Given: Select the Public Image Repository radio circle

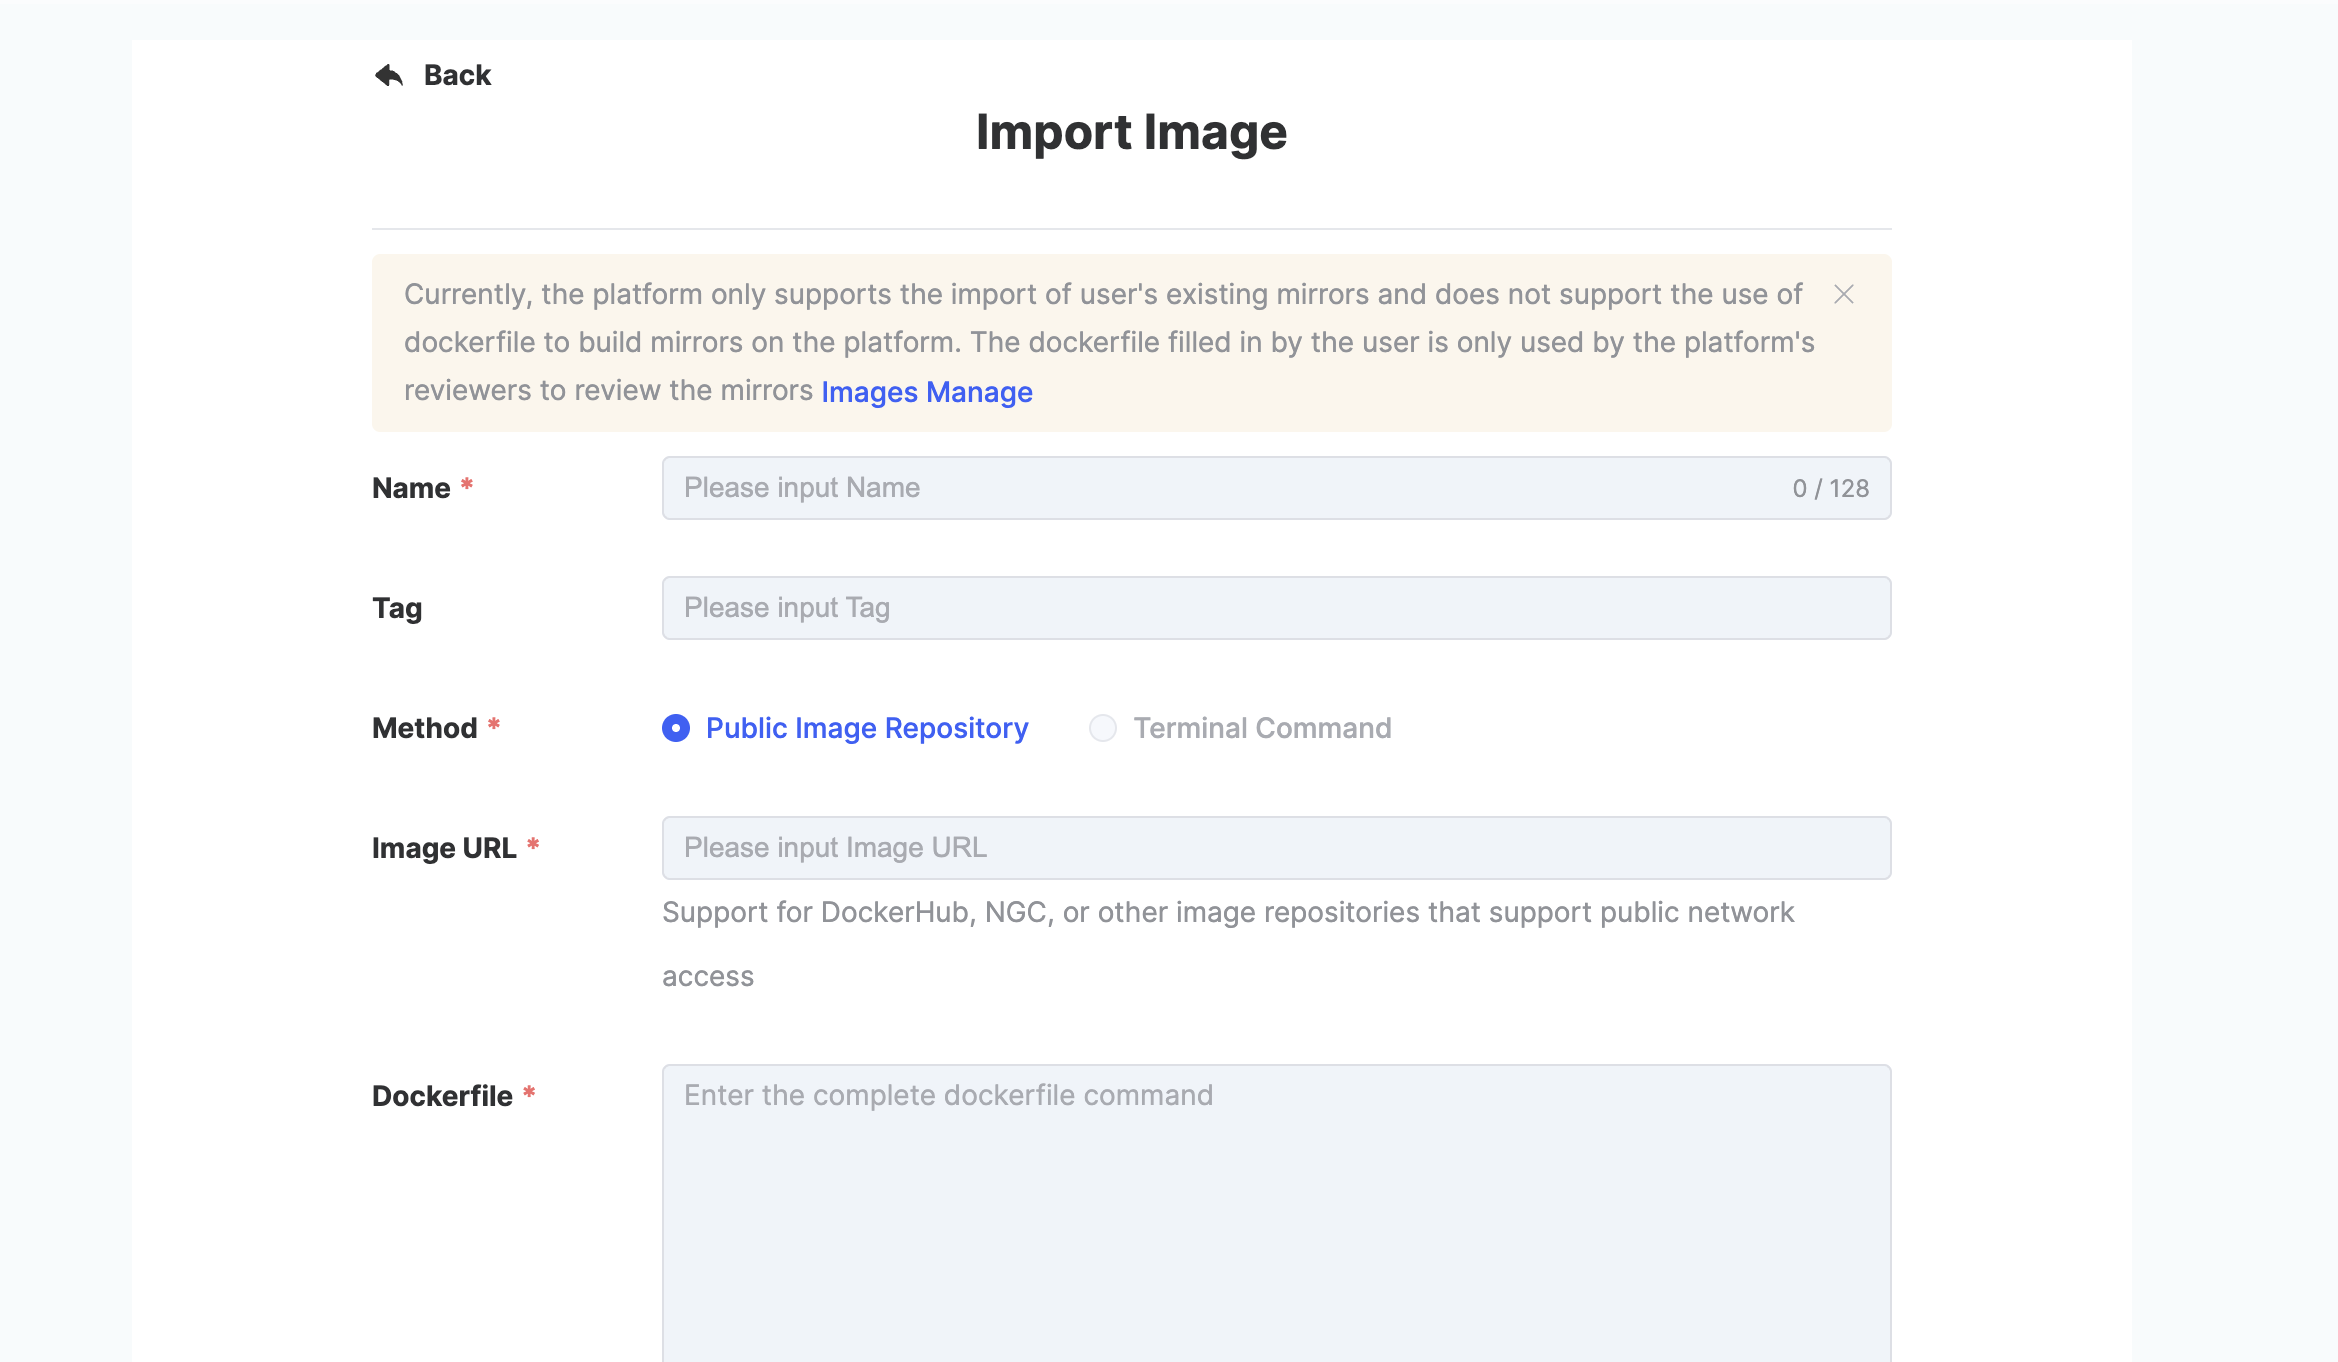Looking at the screenshot, I should tap(676, 728).
